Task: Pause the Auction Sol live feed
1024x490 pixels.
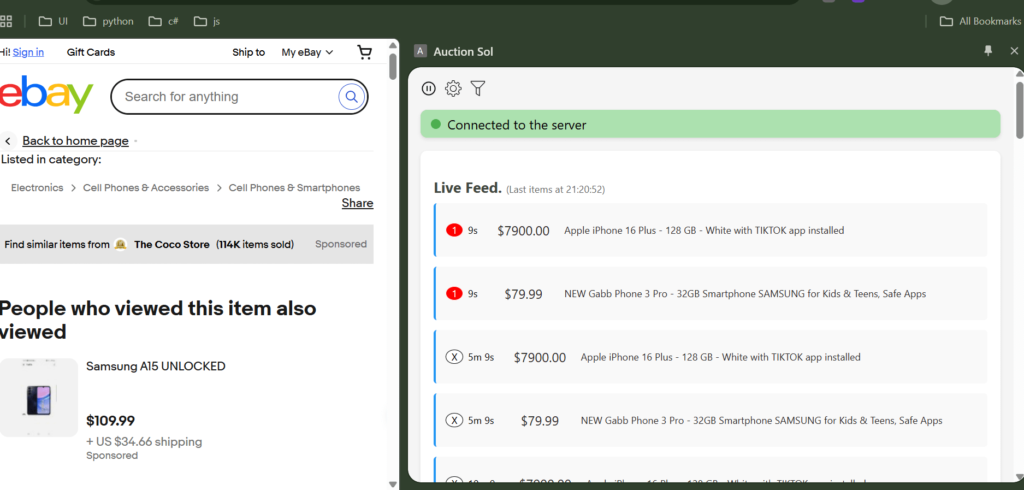Action: pyautogui.click(x=428, y=88)
